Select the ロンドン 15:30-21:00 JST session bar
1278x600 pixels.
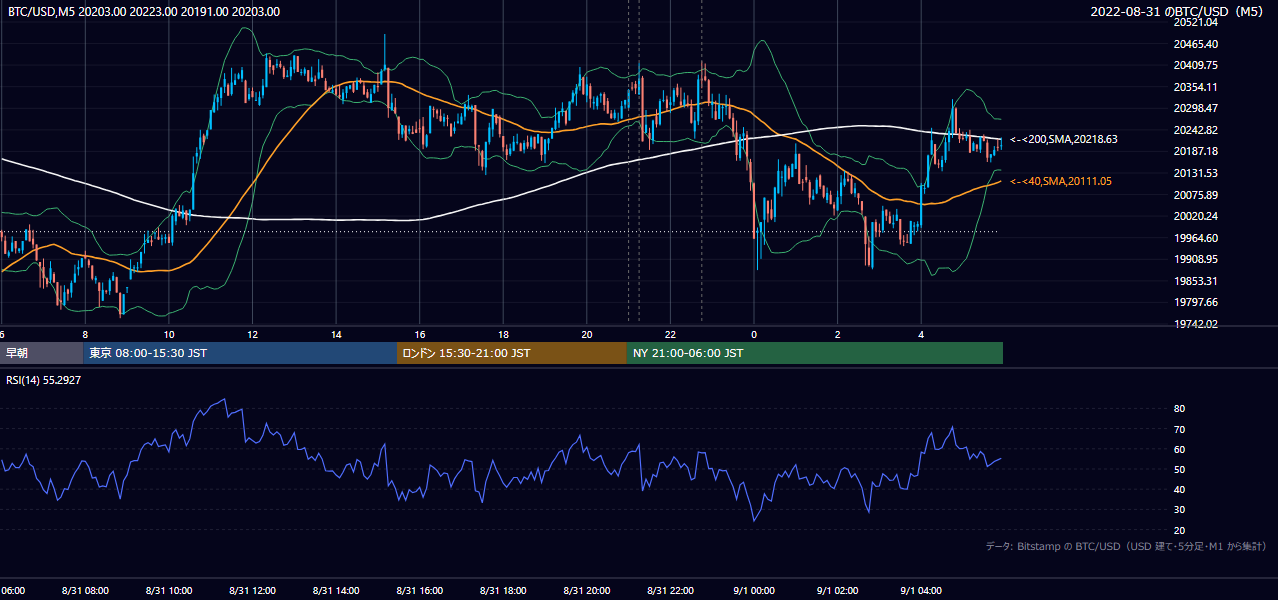pos(512,353)
